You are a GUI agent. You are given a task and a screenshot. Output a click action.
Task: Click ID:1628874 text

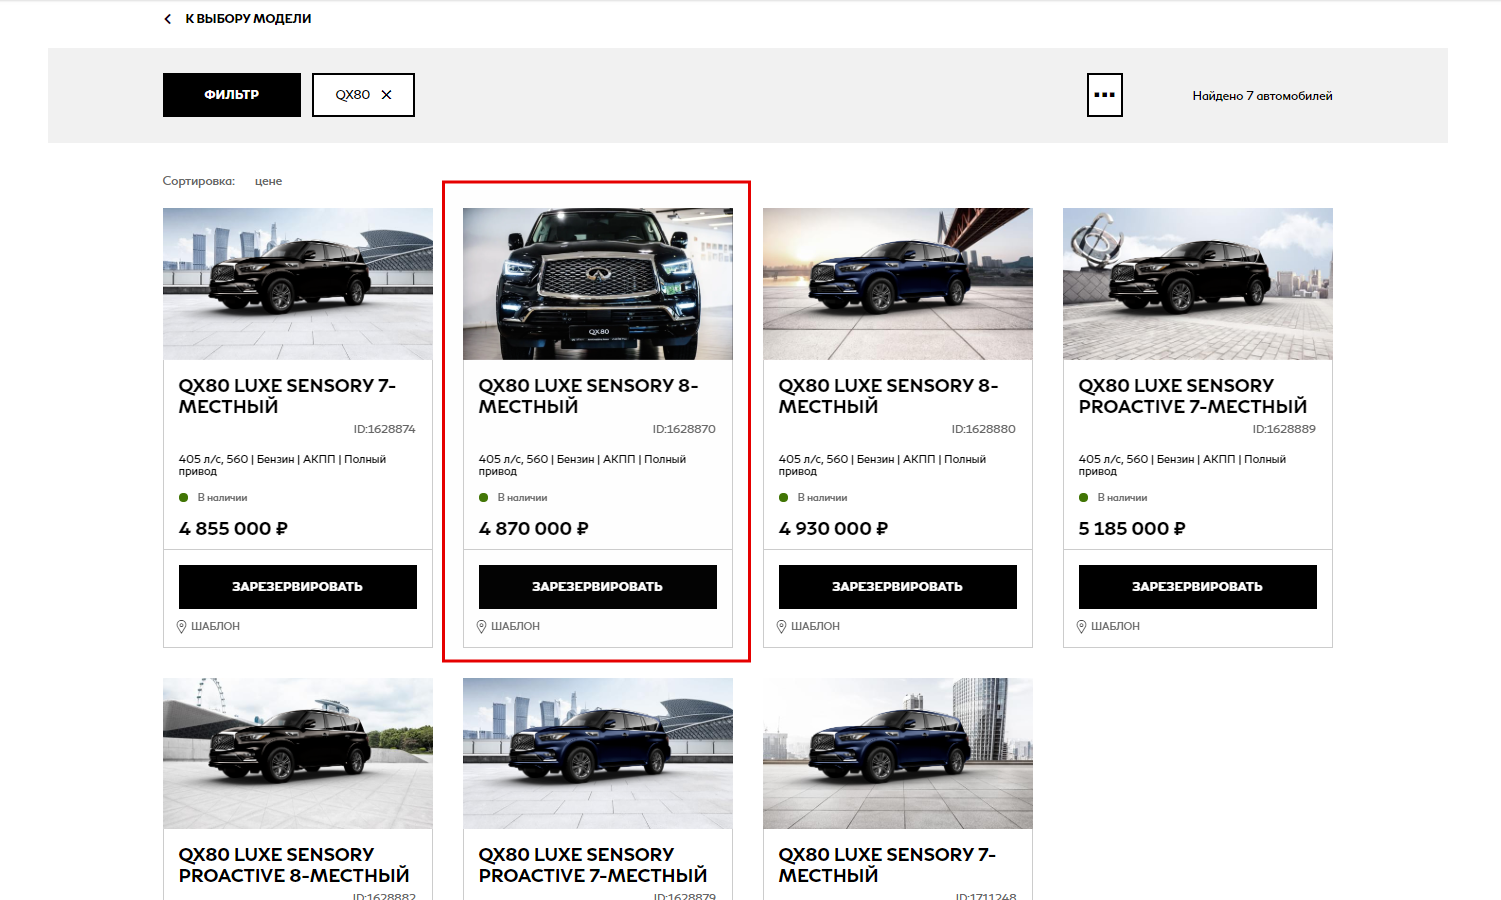(x=384, y=429)
